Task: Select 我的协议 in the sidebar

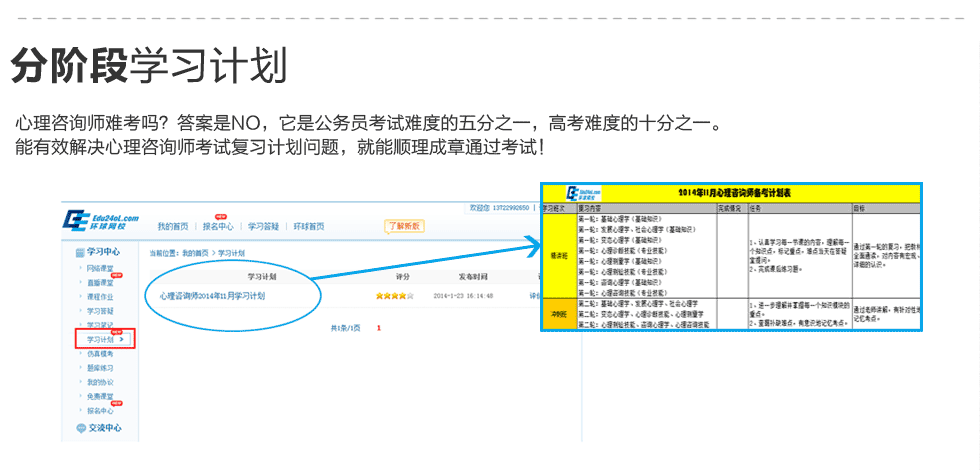Action: click(100, 383)
